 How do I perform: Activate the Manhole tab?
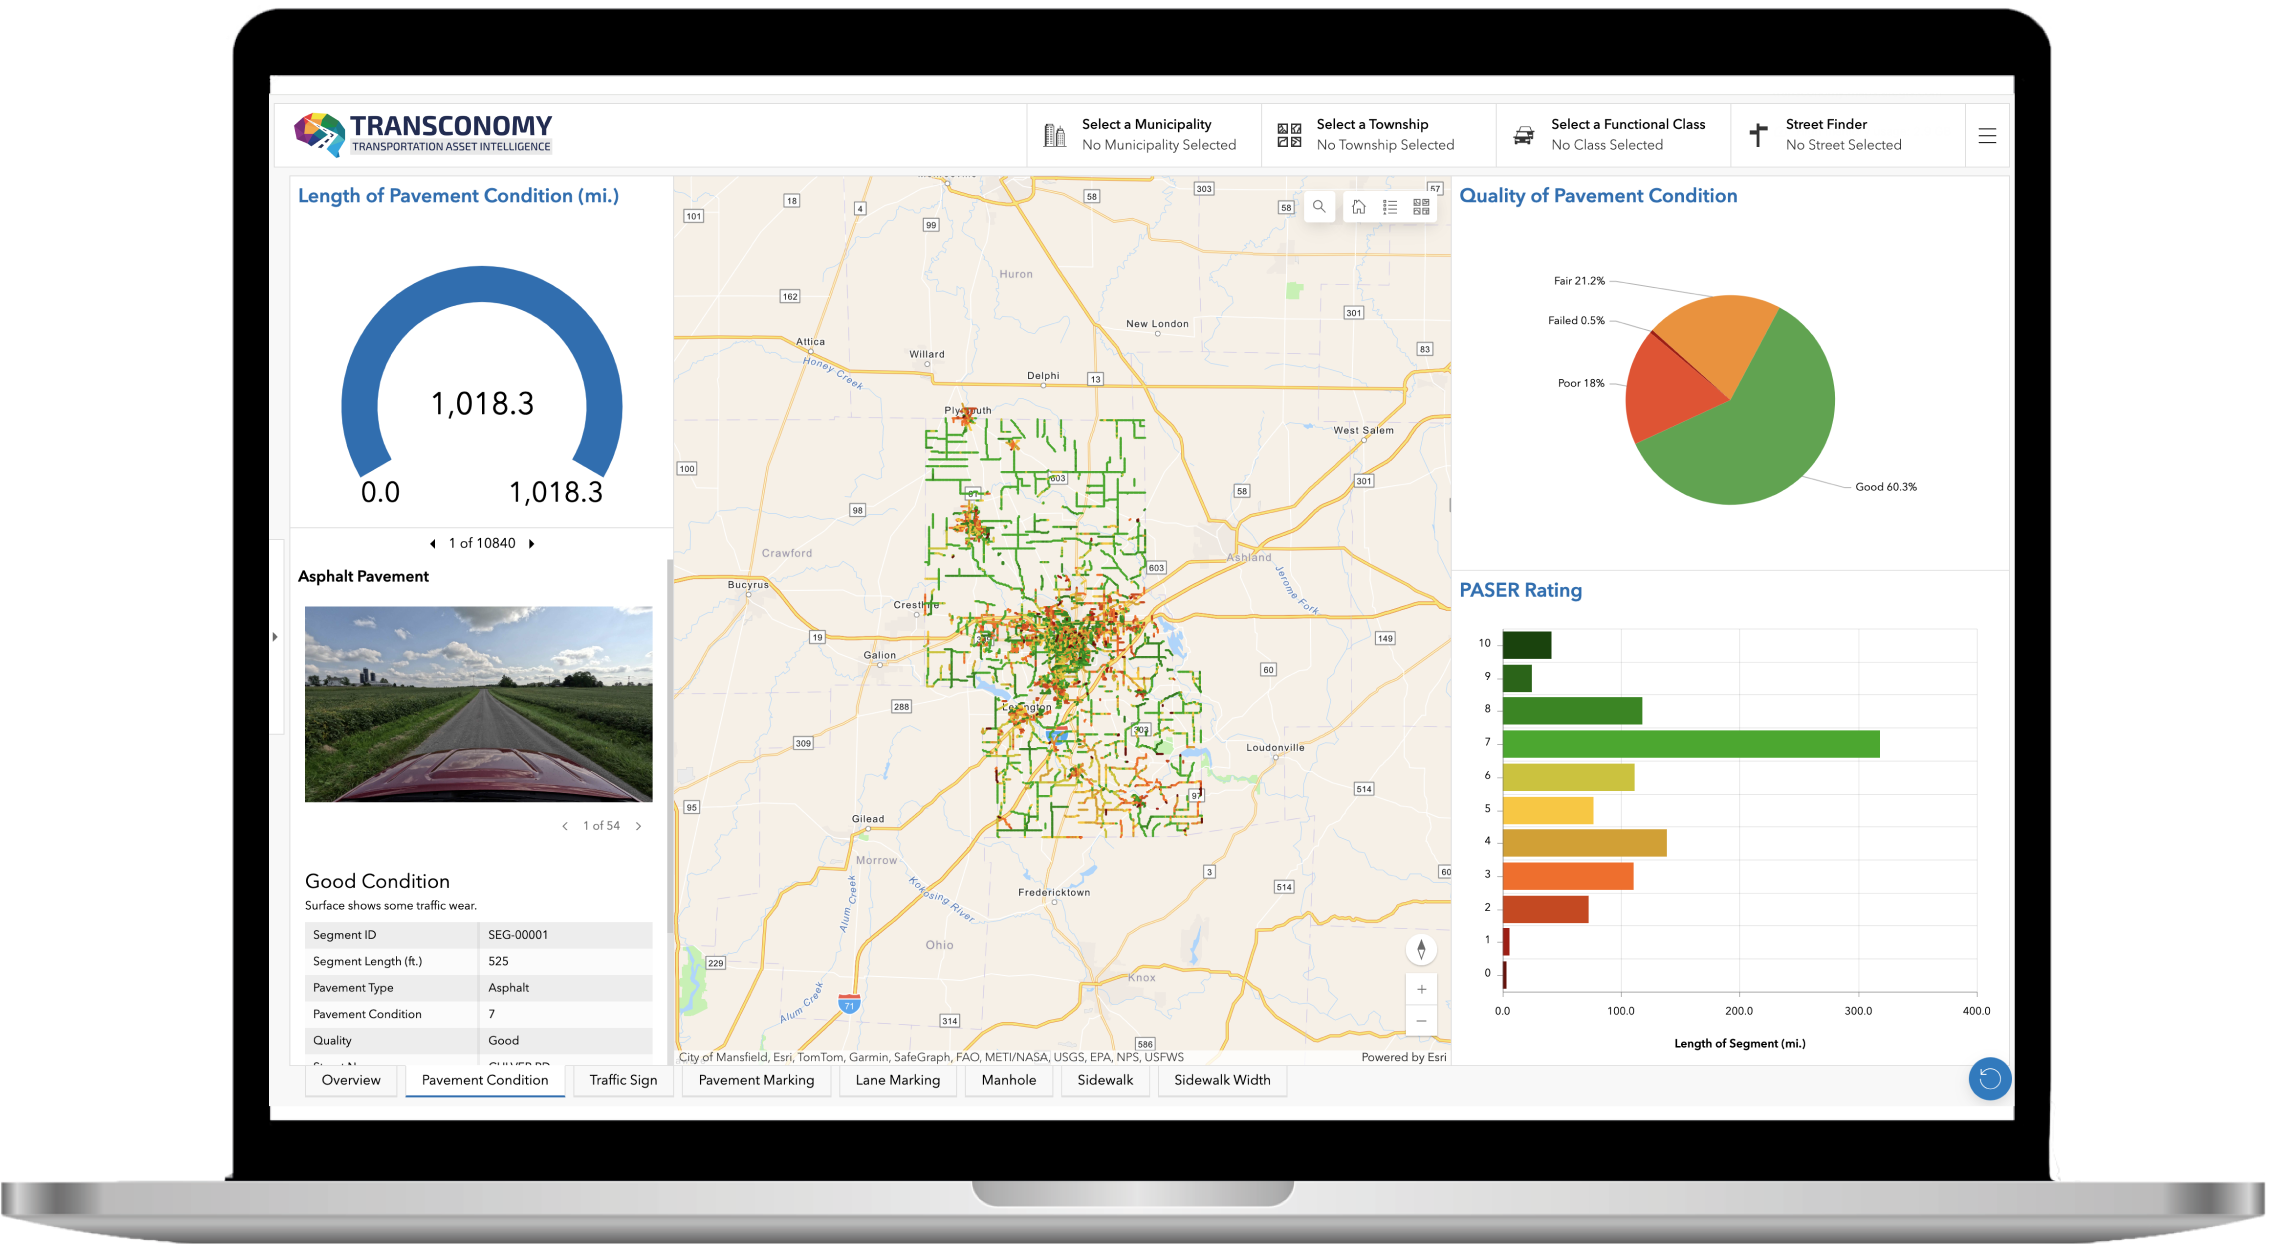[1008, 1080]
